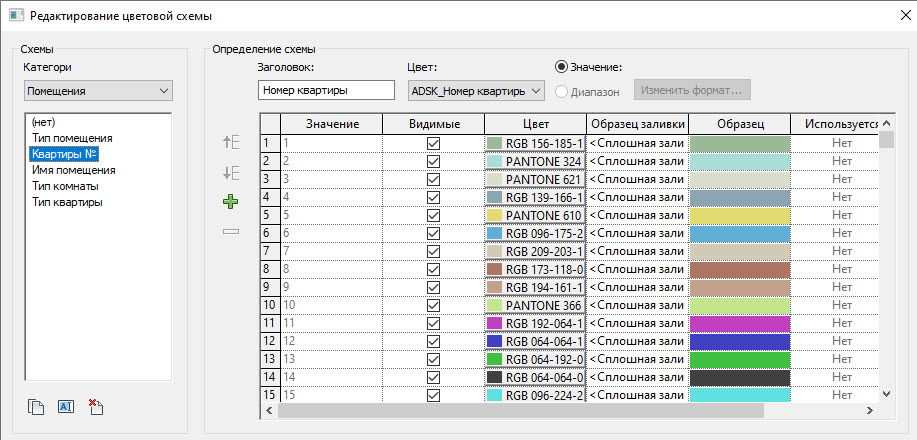Click value cell 10 in Значение column
The width and height of the screenshot is (917, 440).
coord(332,305)
